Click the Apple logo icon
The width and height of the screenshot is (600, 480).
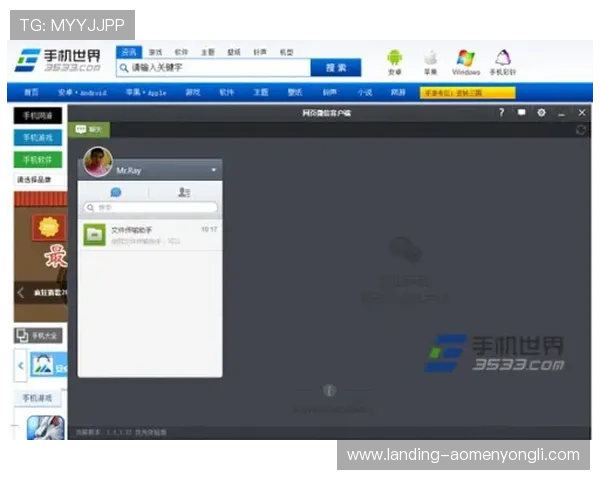tap(430, 58)
